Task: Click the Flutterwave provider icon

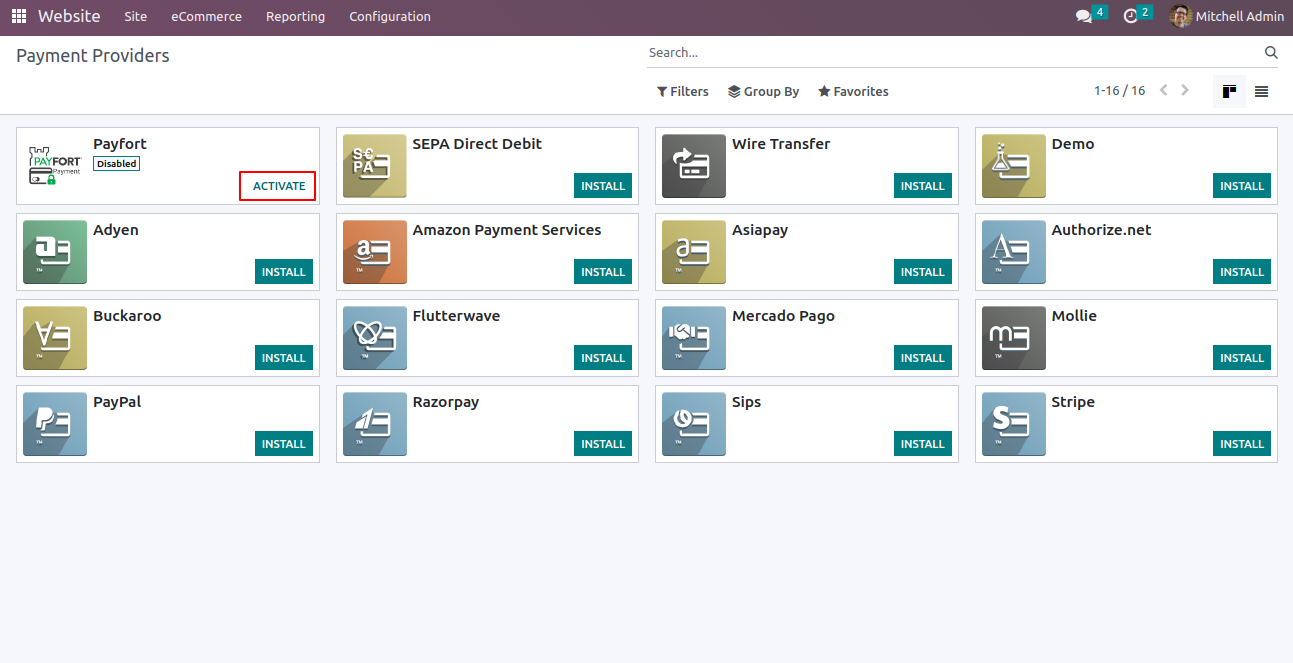Action: 375,338
